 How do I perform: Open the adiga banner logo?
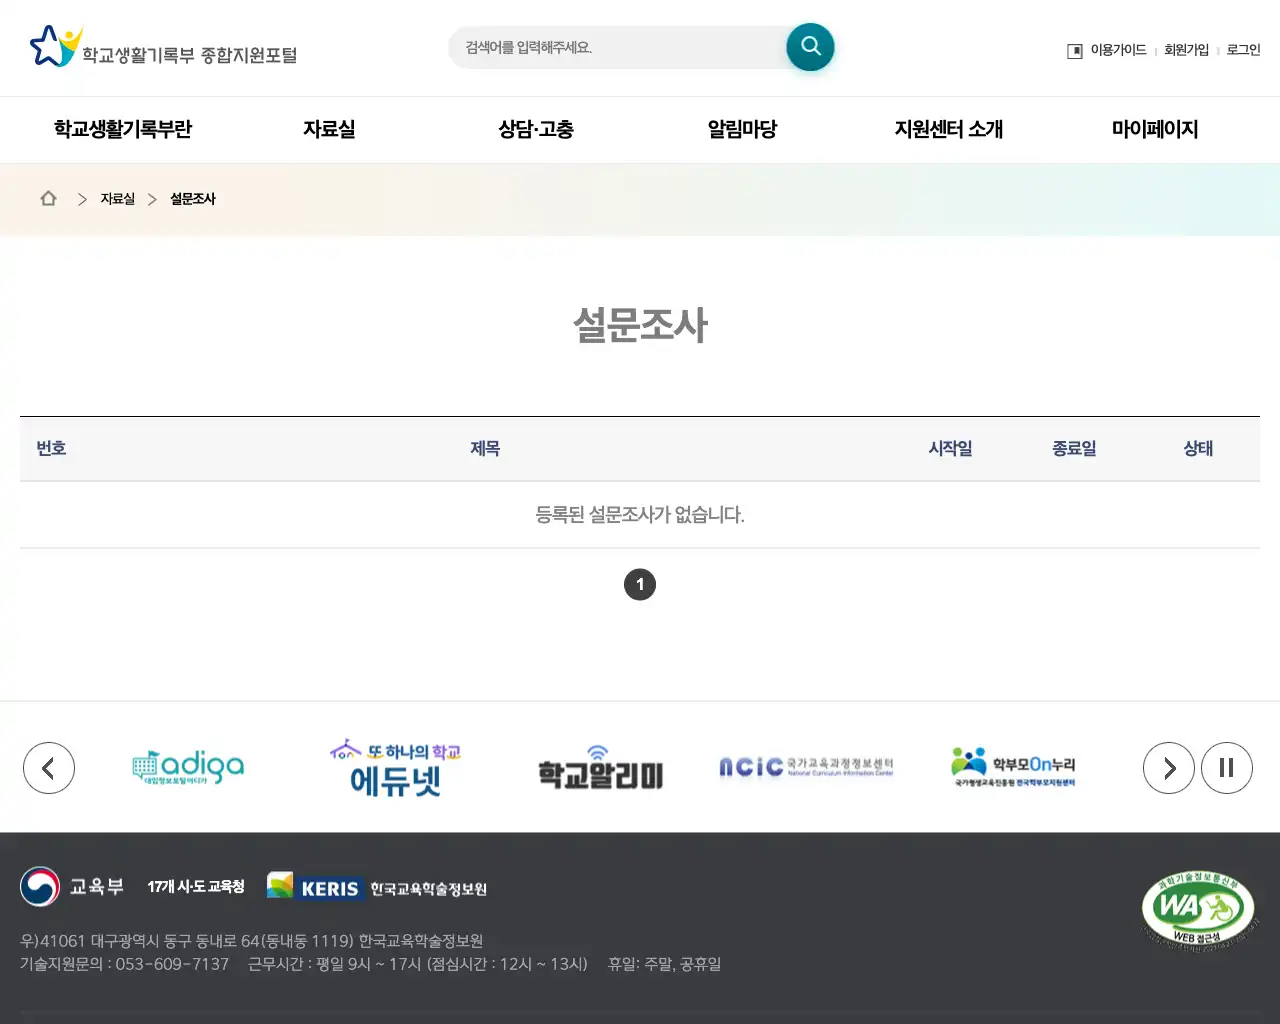click(188, 768)
